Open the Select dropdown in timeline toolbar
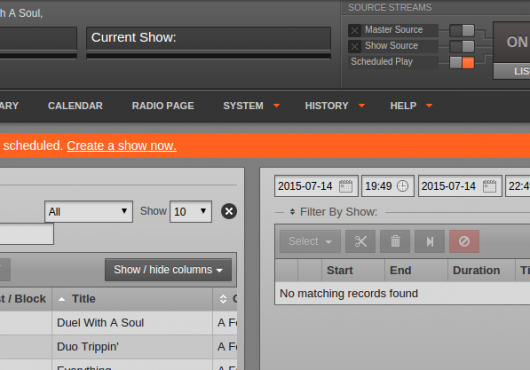This screenshot has width=530, height=370. pos(310,242)
